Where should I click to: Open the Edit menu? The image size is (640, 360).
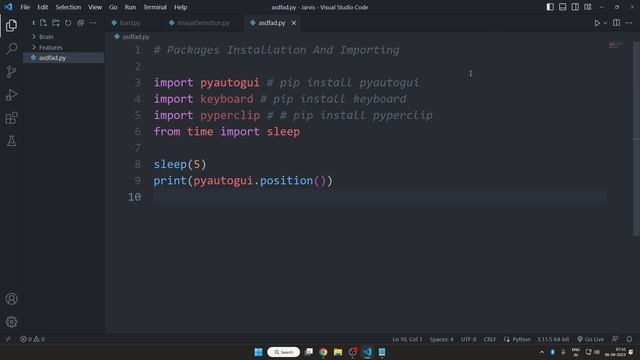point(42,7)
